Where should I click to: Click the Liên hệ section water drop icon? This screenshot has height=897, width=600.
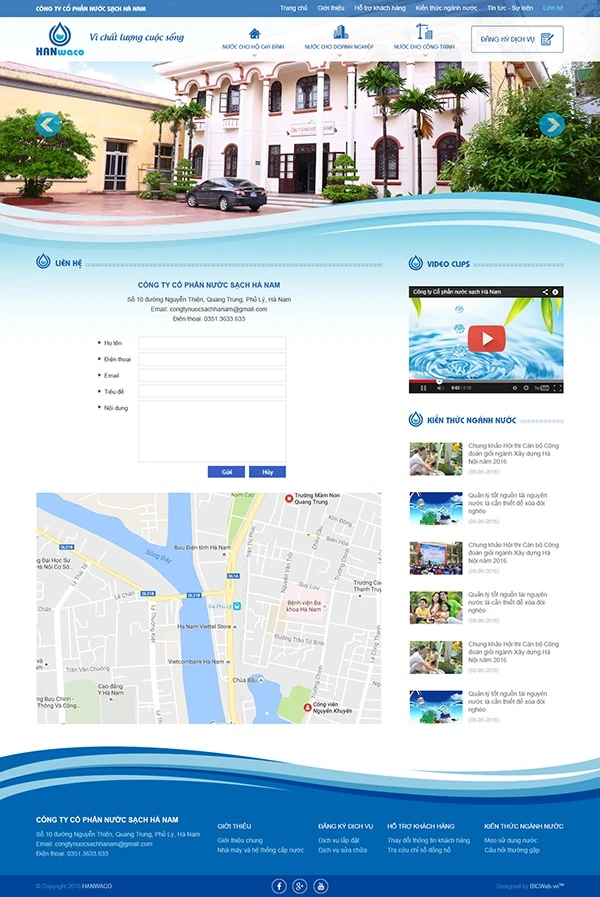[43, 262]
